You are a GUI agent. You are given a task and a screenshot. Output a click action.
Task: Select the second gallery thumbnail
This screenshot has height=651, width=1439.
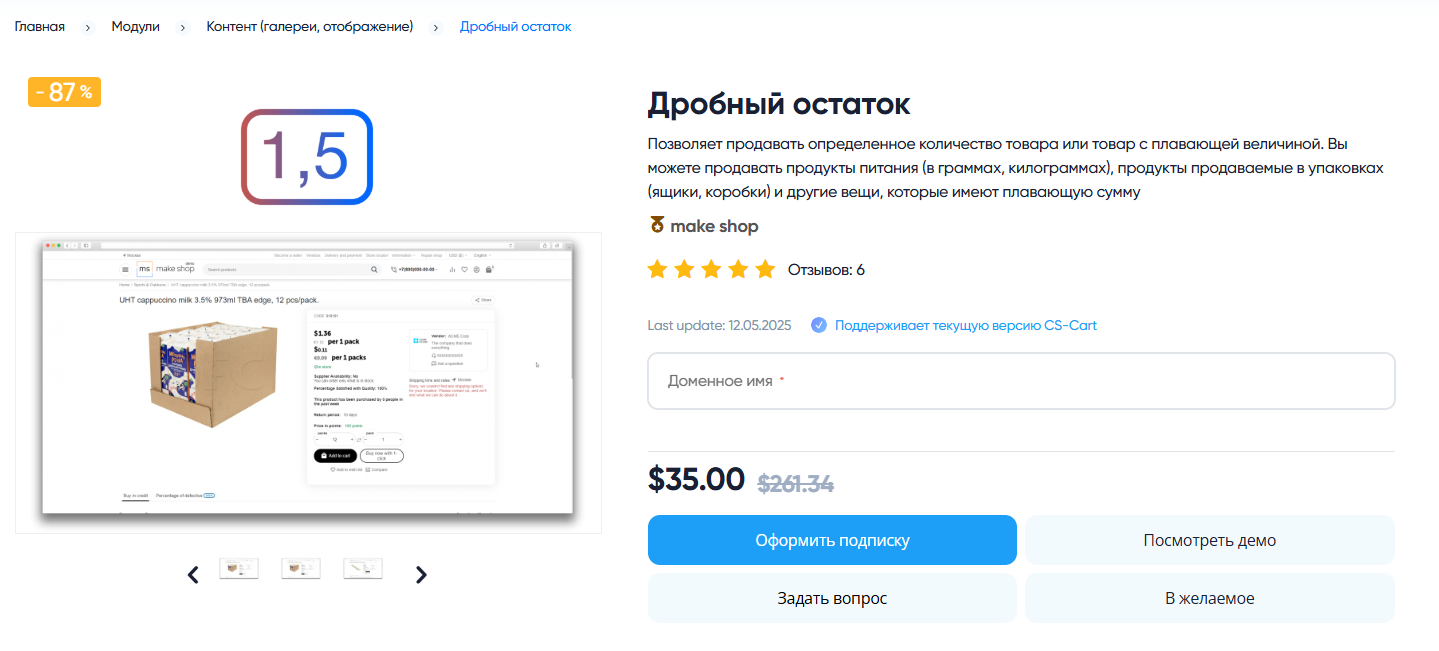tap(301, 568)
